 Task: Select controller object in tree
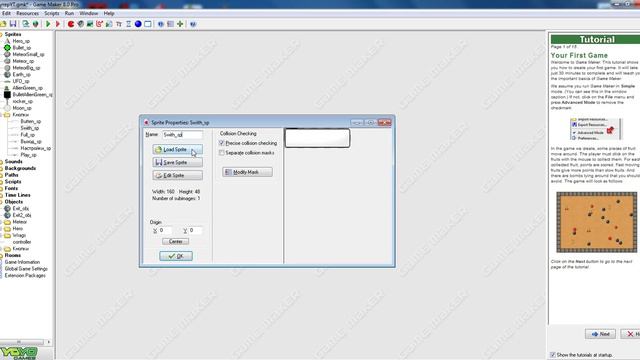22,242
